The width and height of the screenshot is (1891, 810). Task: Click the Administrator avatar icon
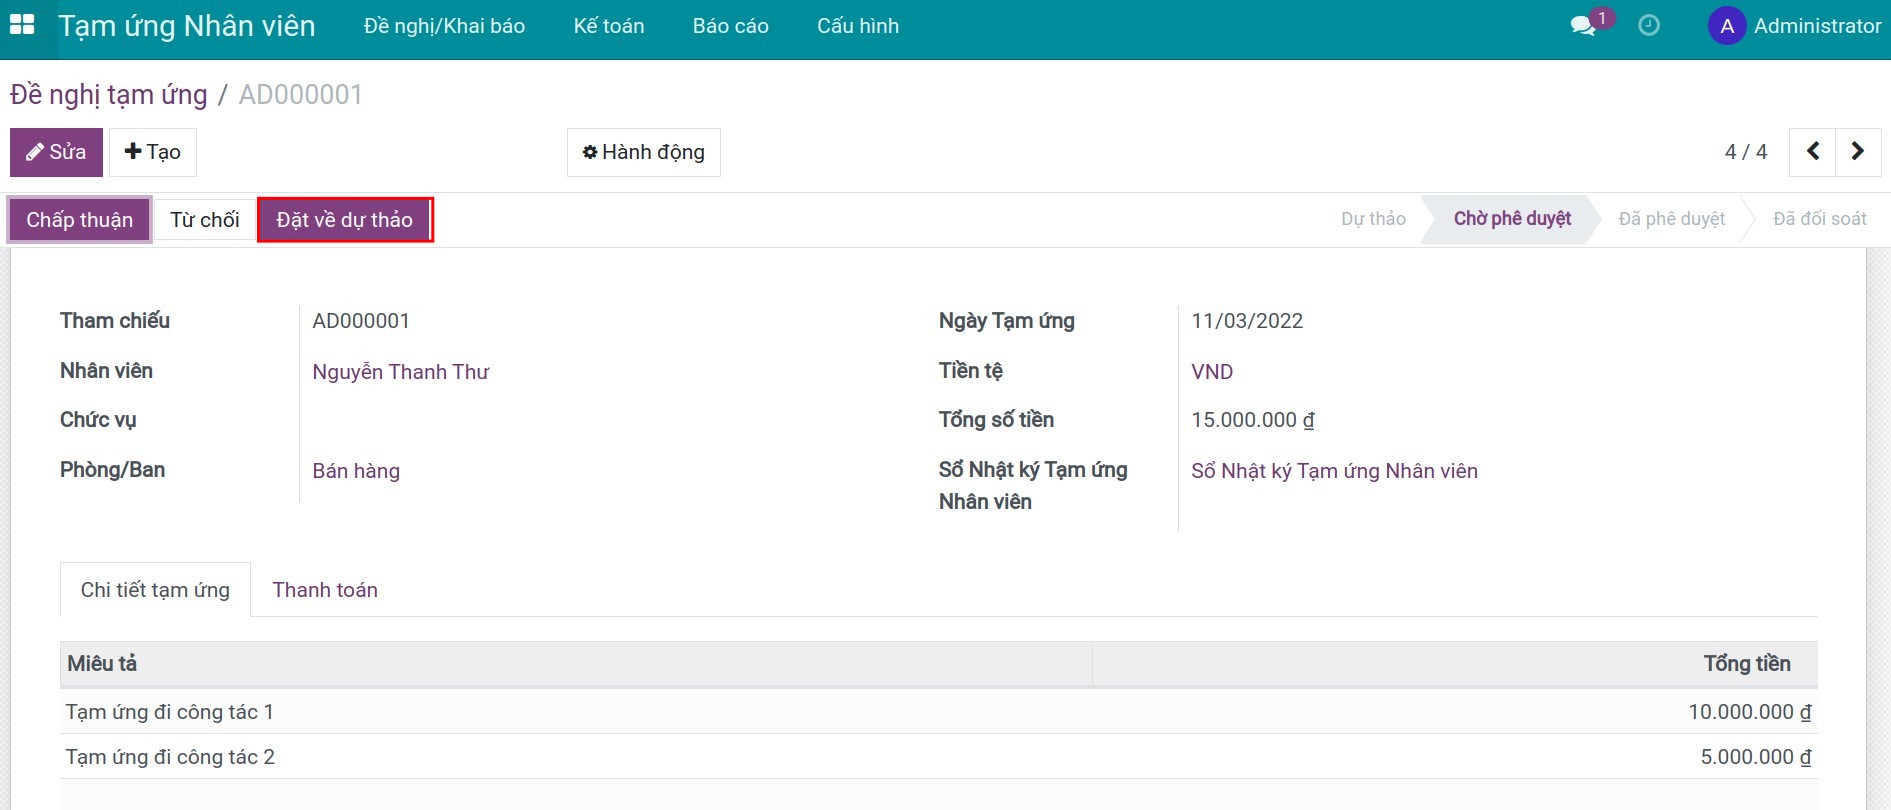point(1726,26)
